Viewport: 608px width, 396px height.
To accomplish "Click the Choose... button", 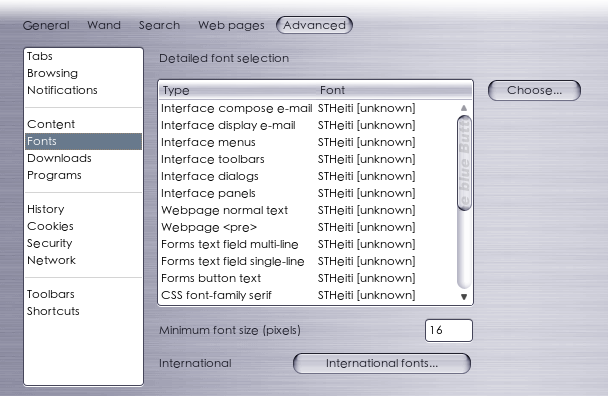I will 534,90.
